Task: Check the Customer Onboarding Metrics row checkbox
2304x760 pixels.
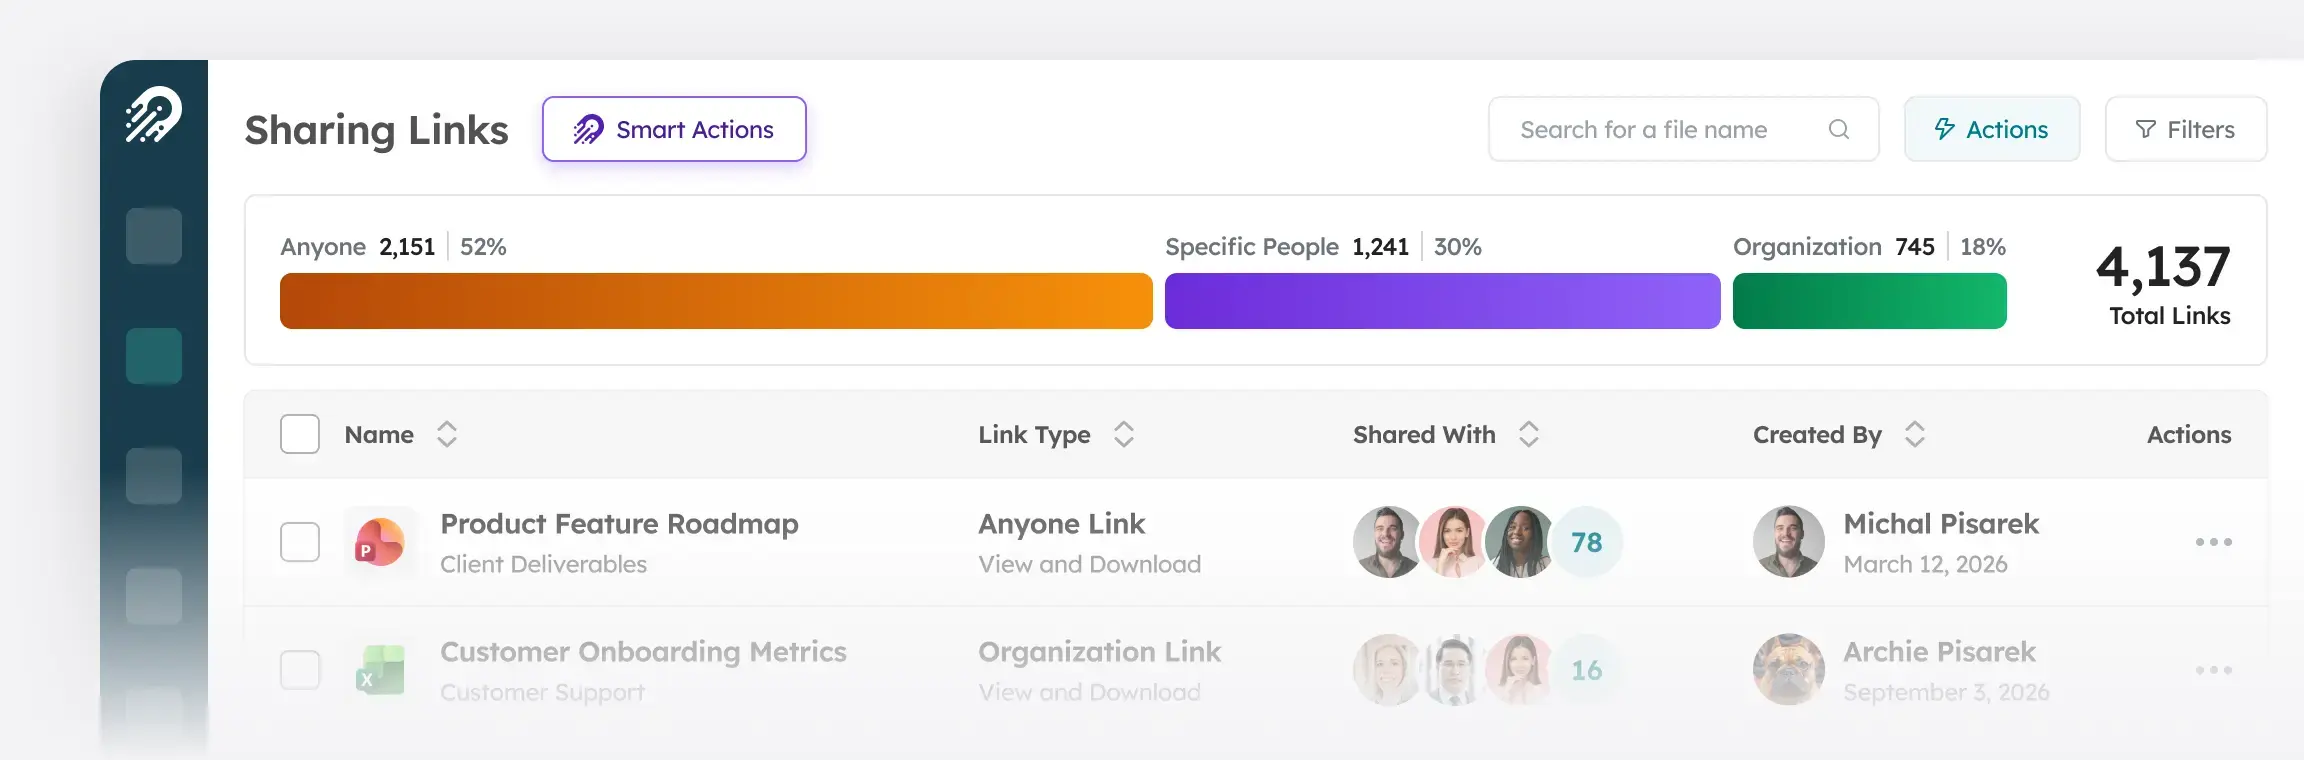Action: (299, 669)
